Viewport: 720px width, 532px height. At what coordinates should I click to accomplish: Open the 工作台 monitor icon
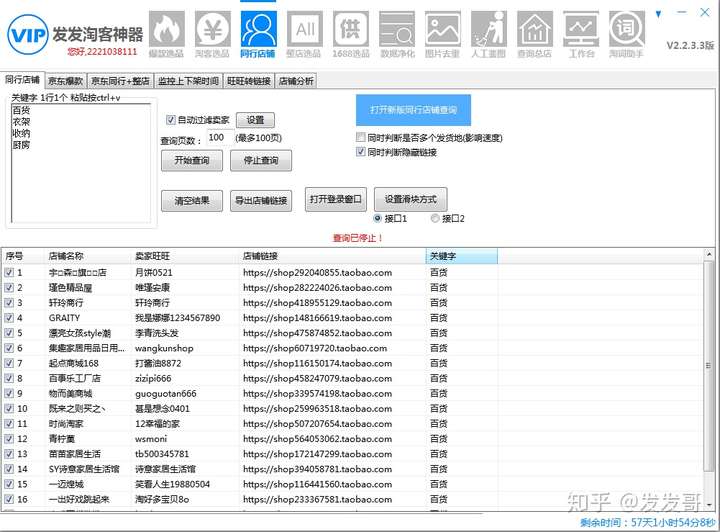pyautogui.click(x=581, y=29)
